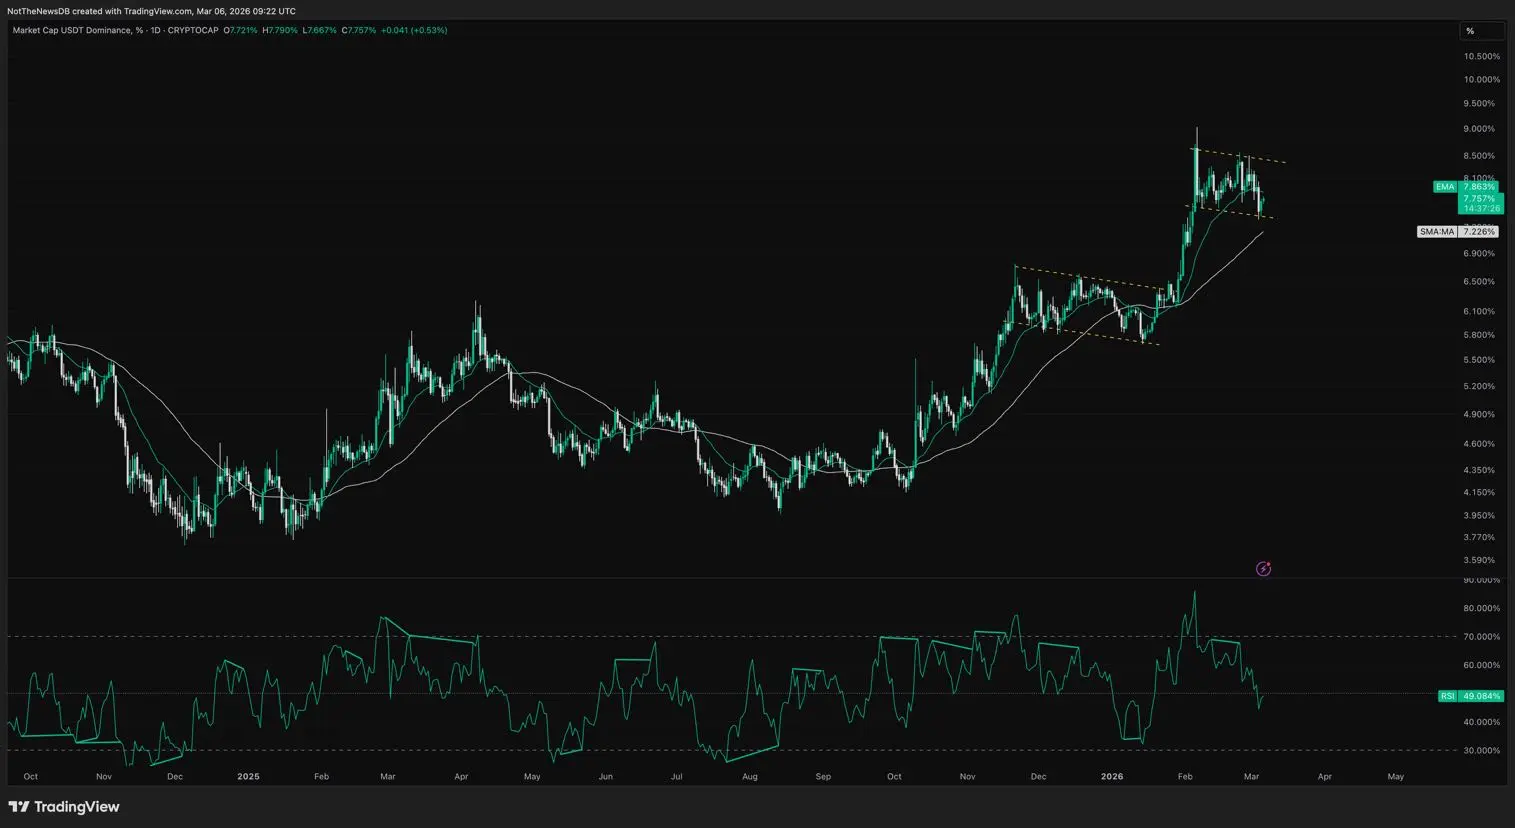Click the high value H7.790%
This screenshot has height=828, width=1515.
[280, 30]
